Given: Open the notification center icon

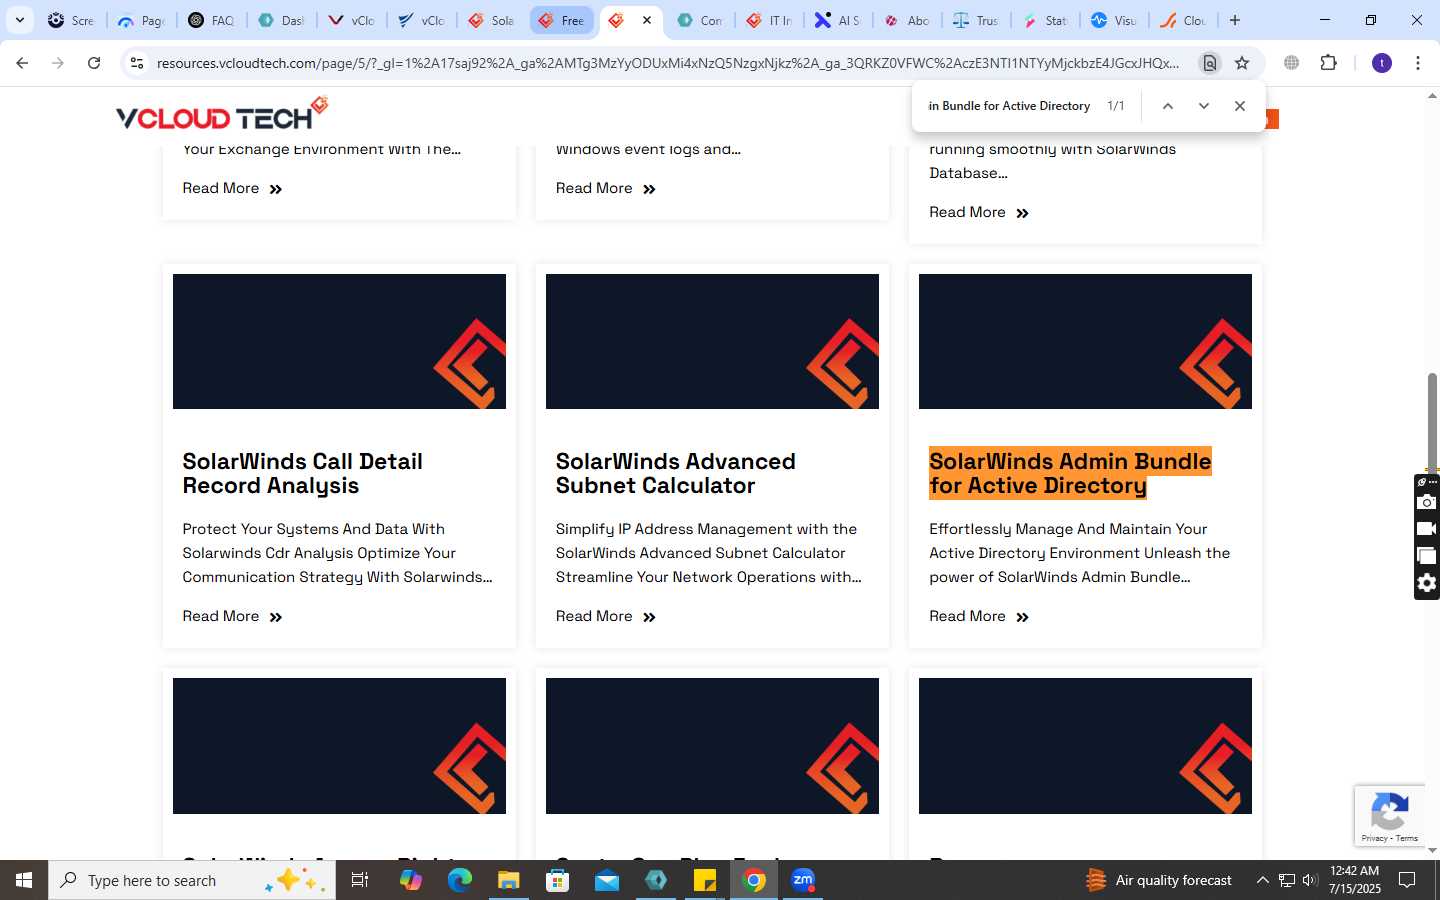Looking at the screenshot, I should pos(1407,880).
